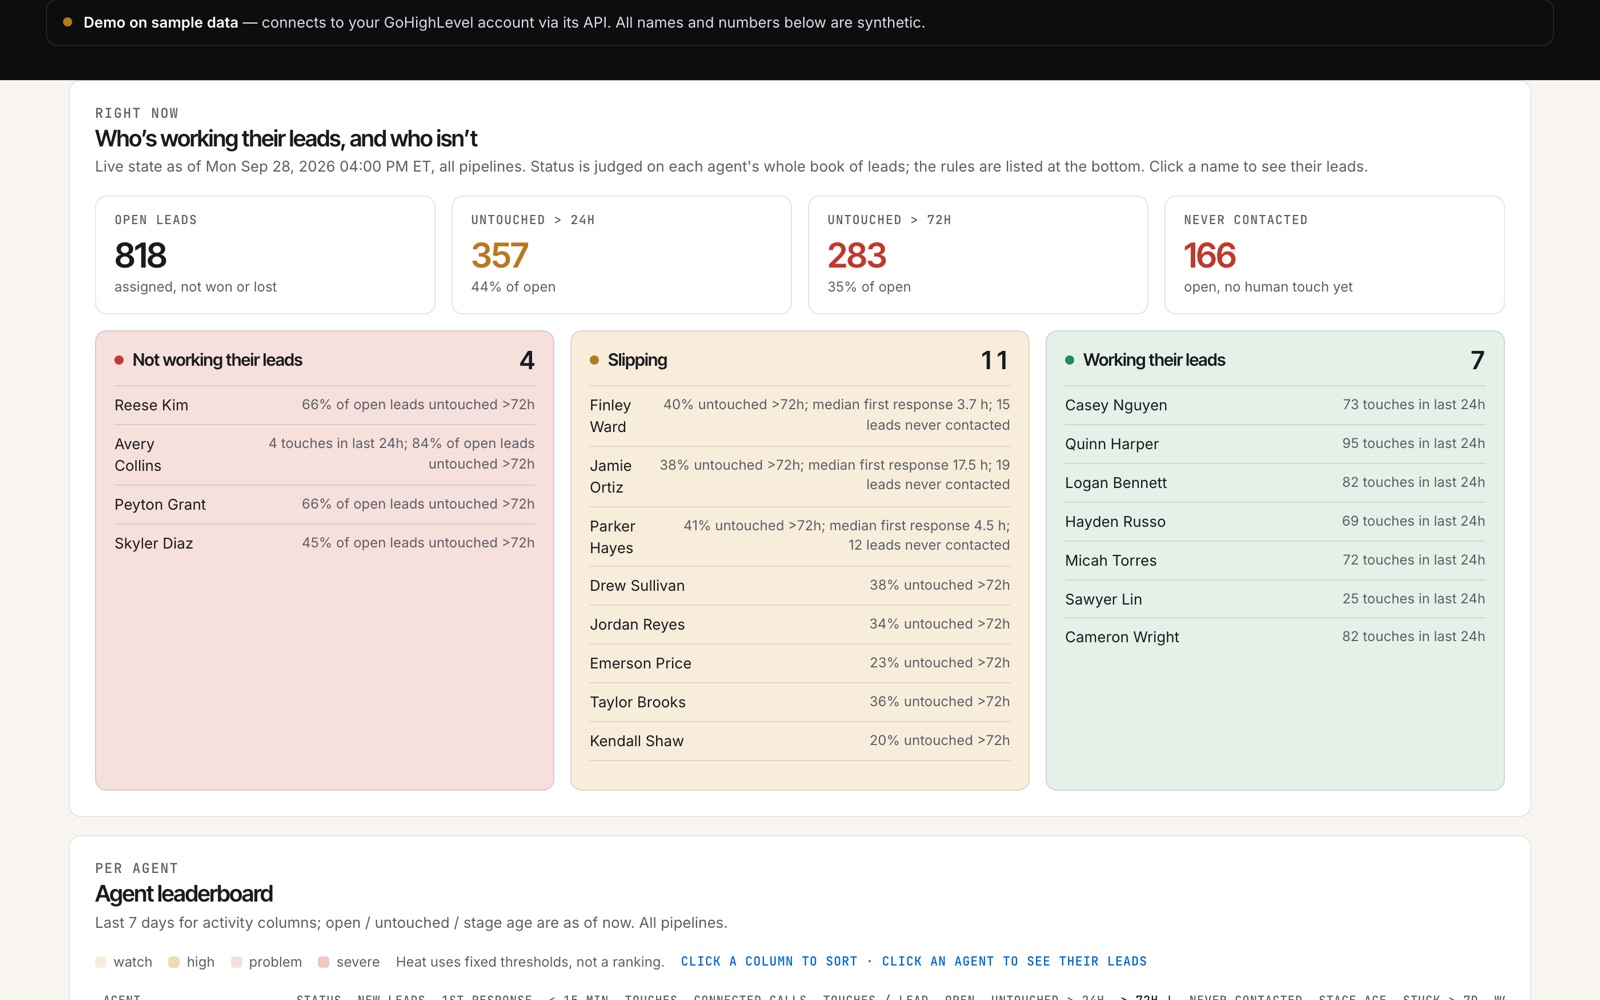Screen dimensions: 1600x1000
Task: Click "95 touches in last 24h" text
Action: [1413, 443]
